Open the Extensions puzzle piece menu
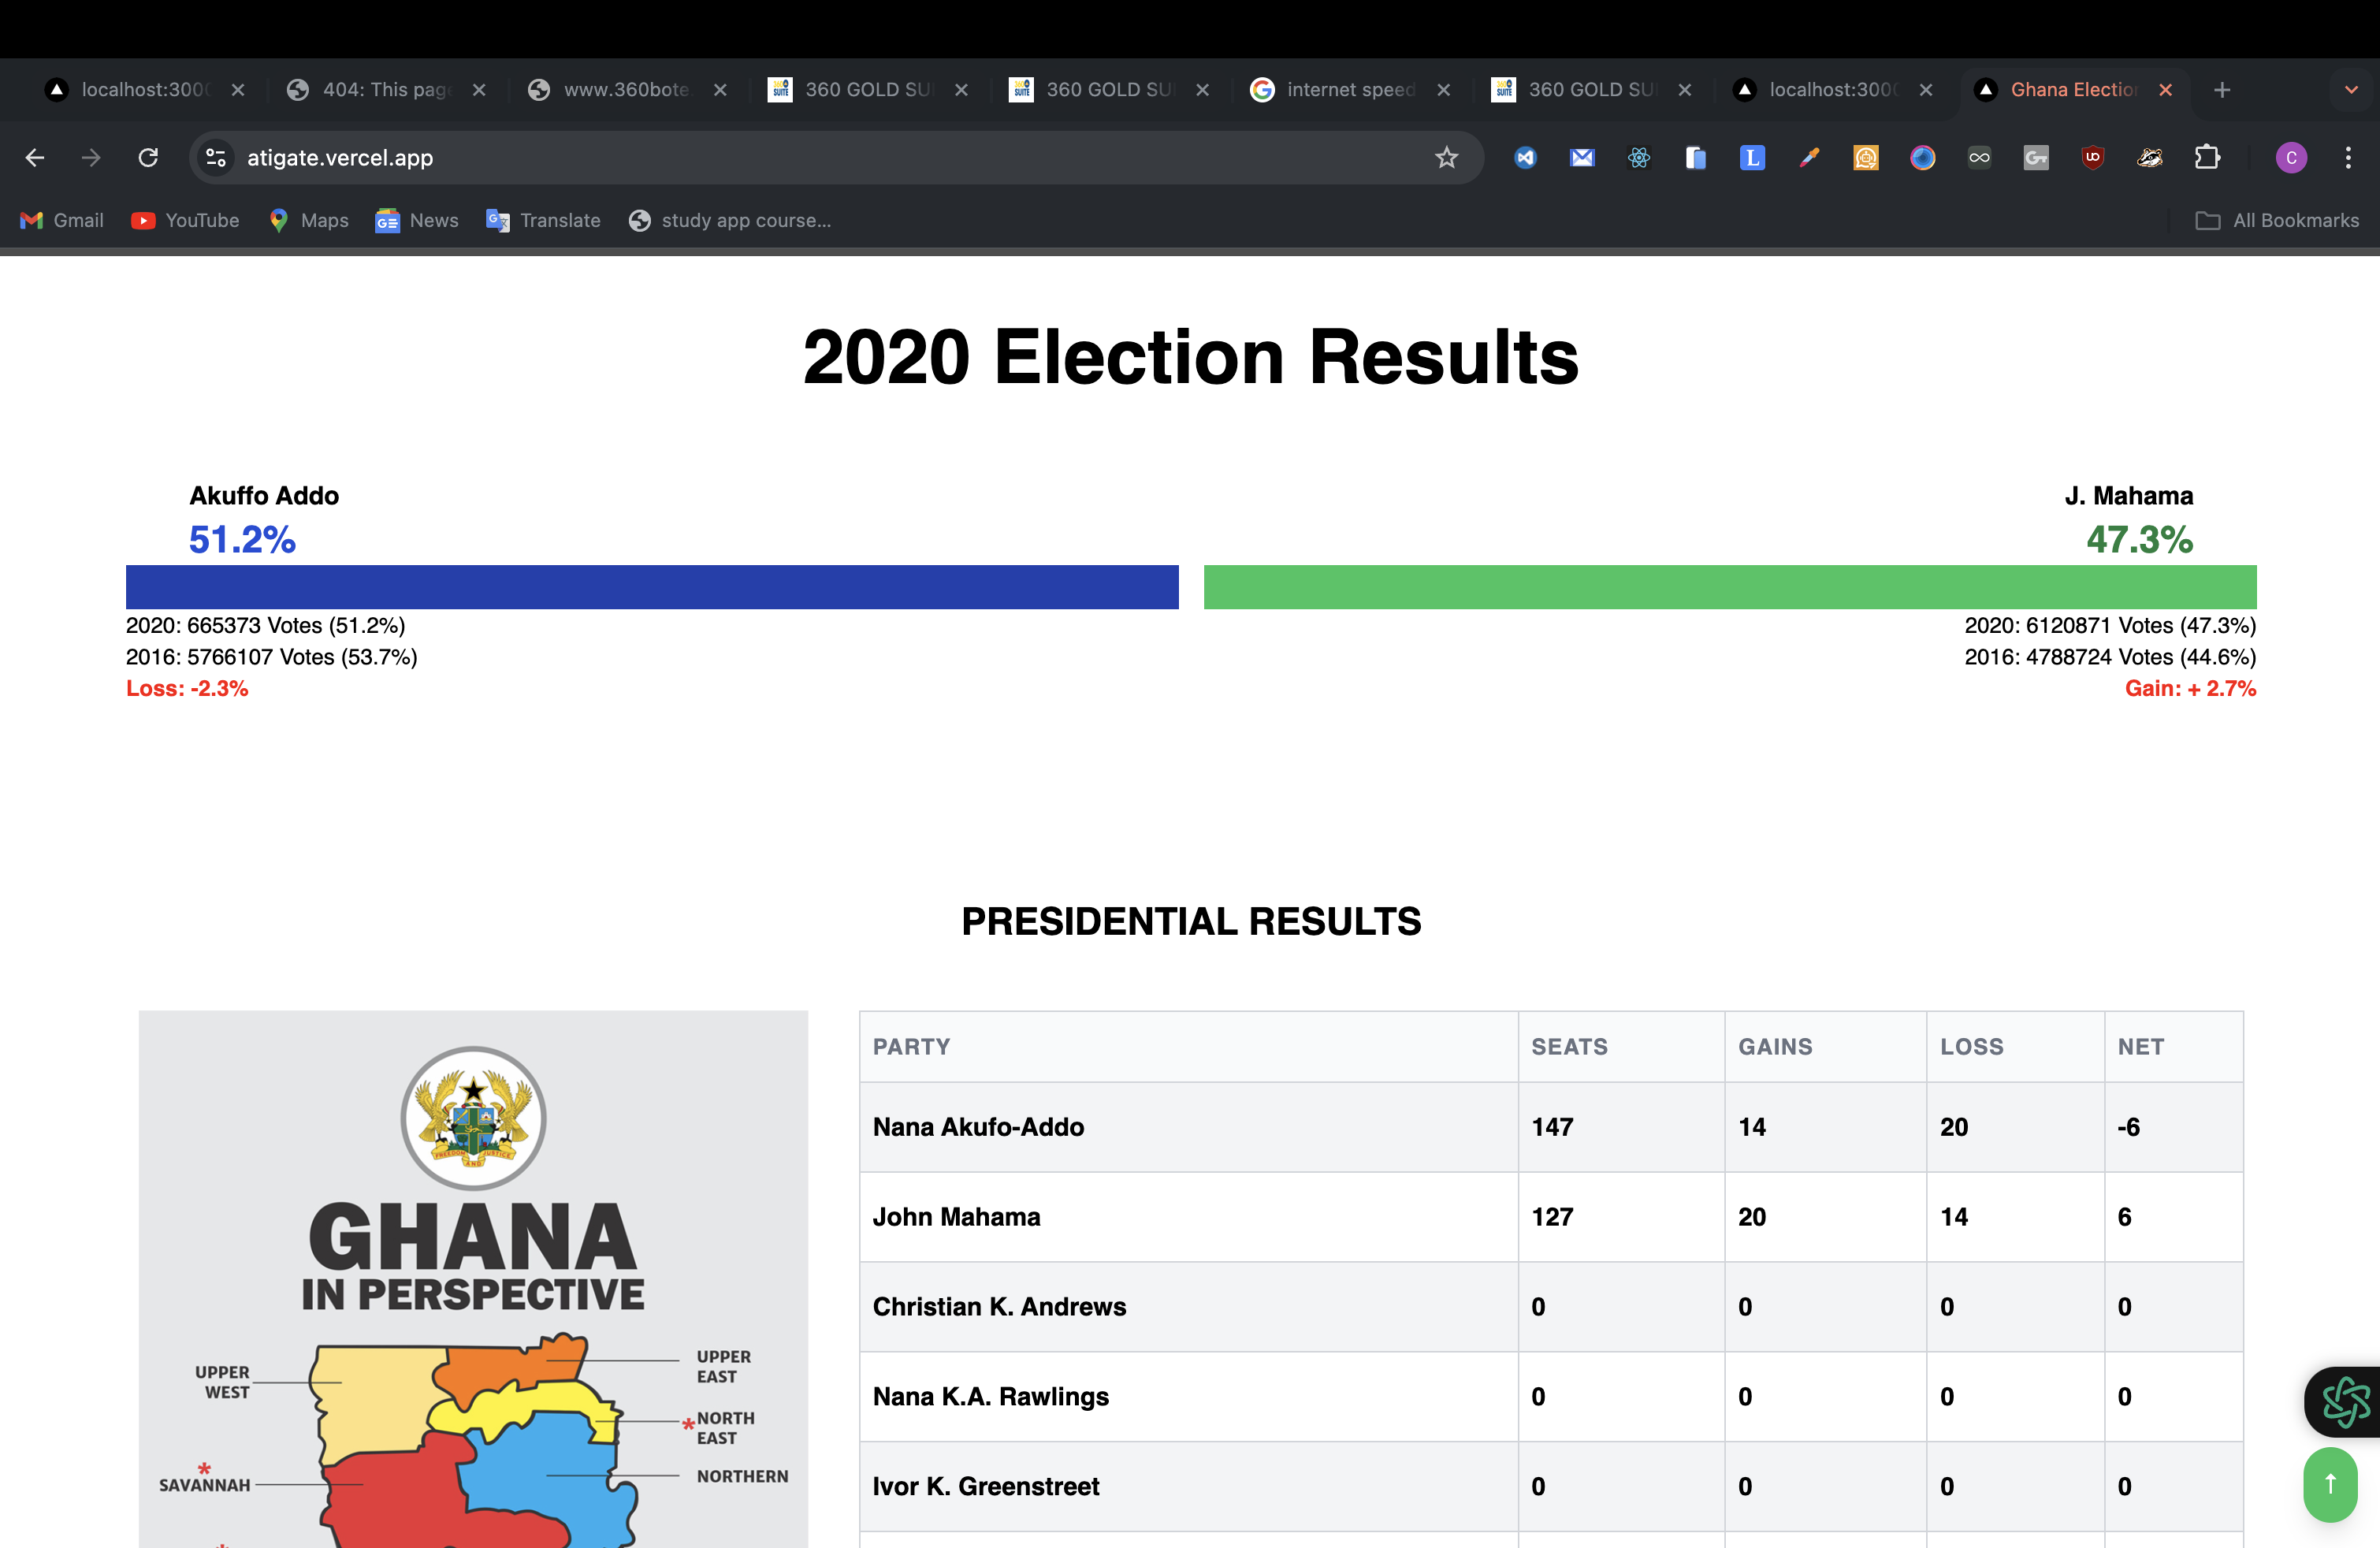The image size is (2380, 1548). point(2206,158)
